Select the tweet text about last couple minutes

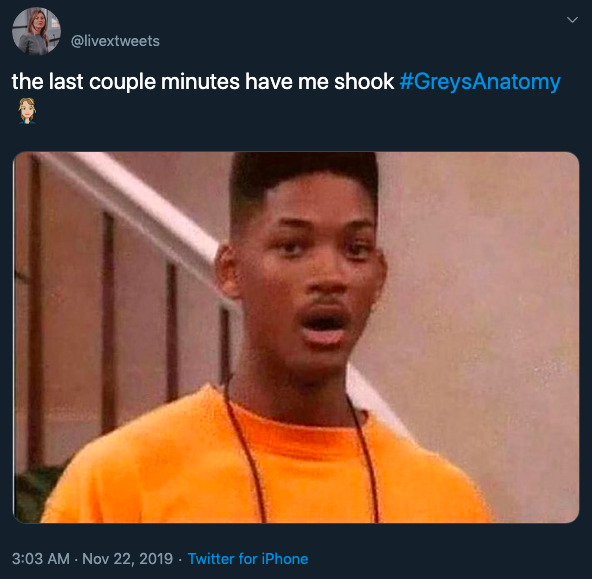[203, 82]
